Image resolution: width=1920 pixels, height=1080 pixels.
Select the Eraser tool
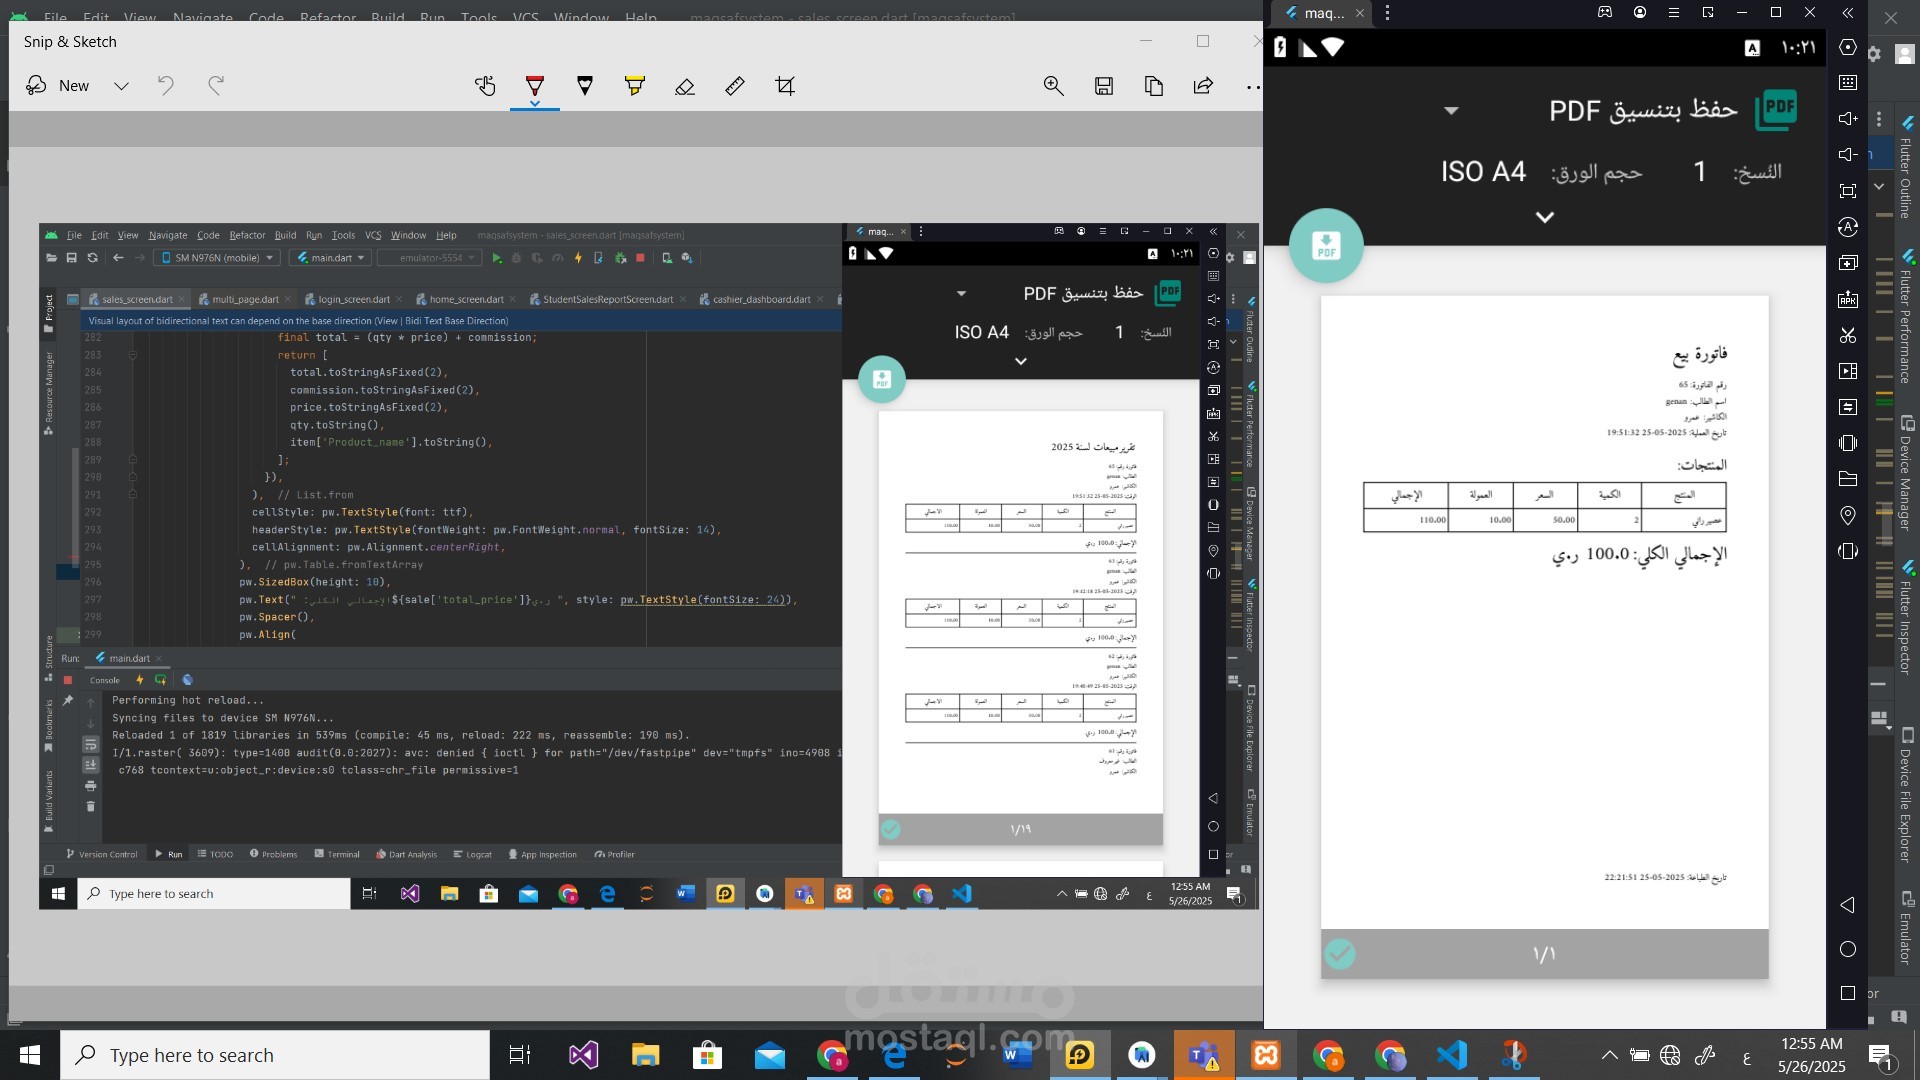(x=685, y=86)
